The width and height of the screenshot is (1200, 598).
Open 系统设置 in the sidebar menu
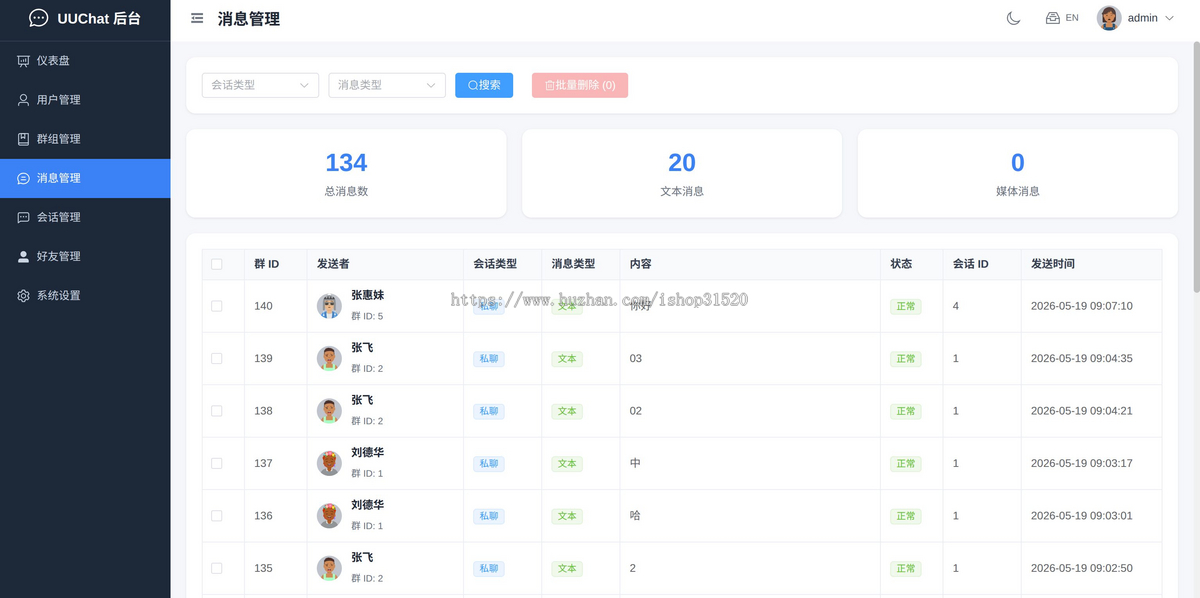(85, 295)
